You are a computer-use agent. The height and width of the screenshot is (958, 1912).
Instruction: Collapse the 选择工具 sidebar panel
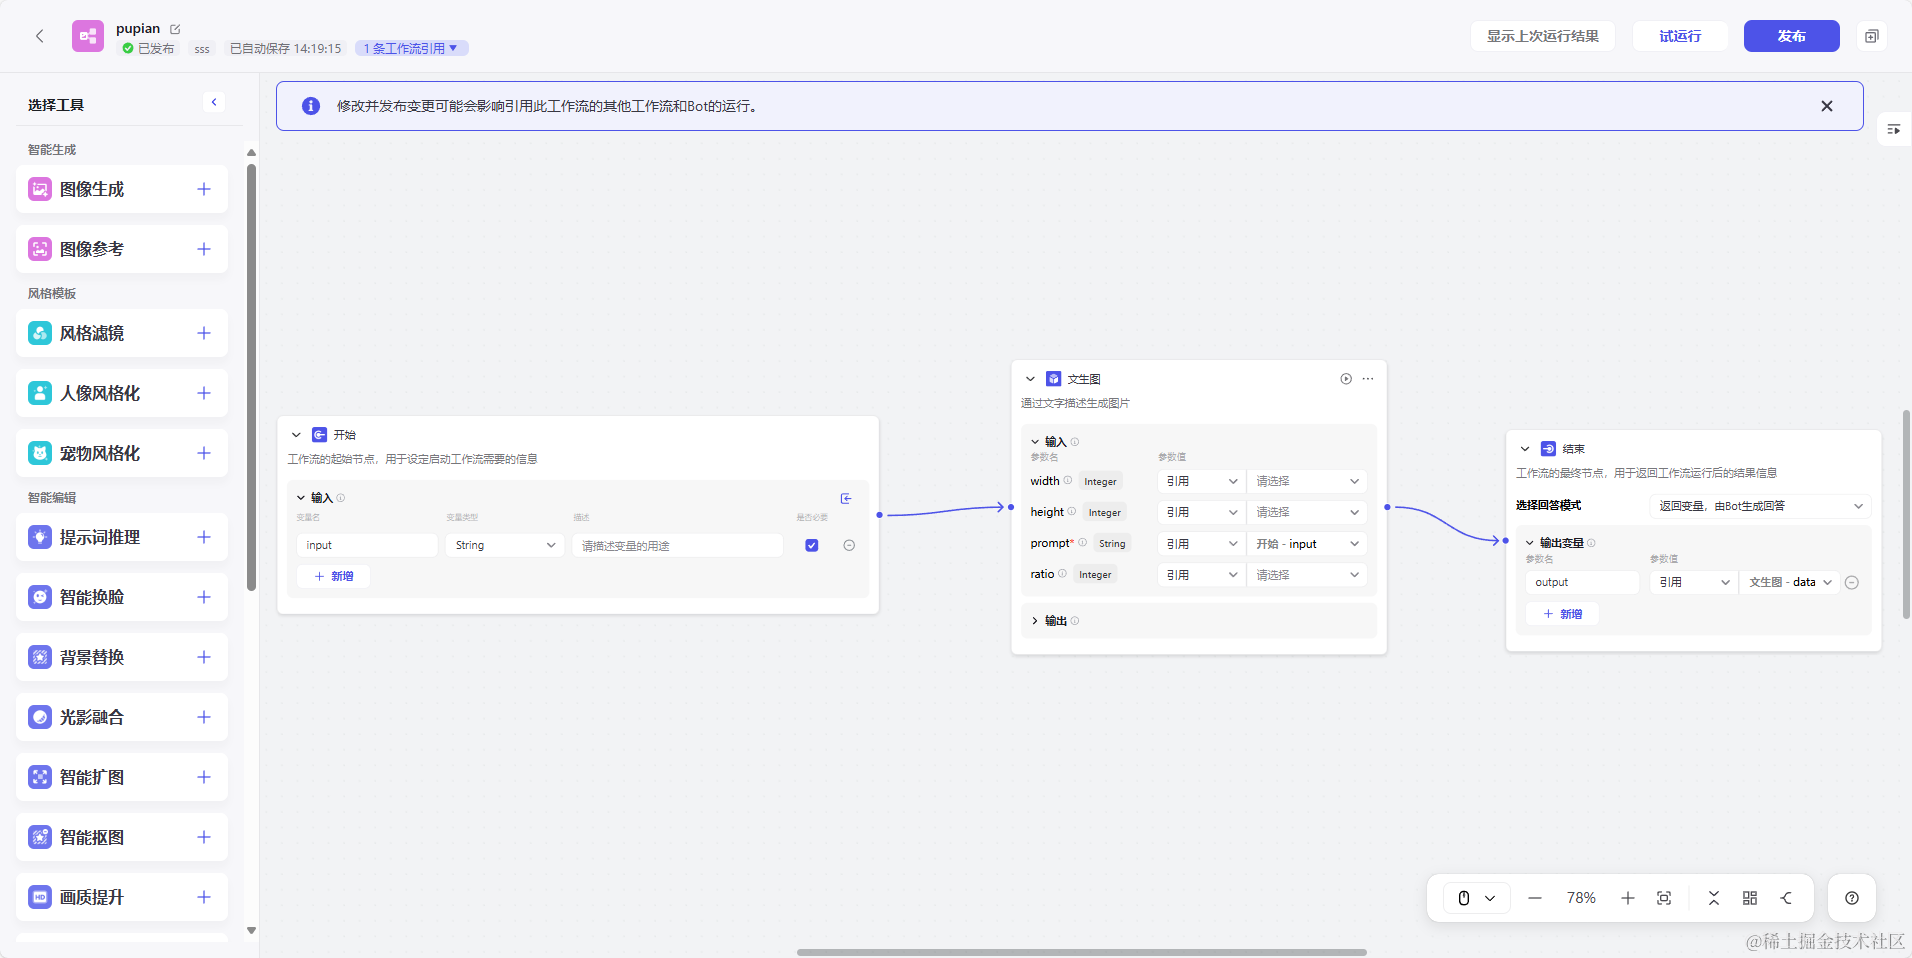click(214, 102)
